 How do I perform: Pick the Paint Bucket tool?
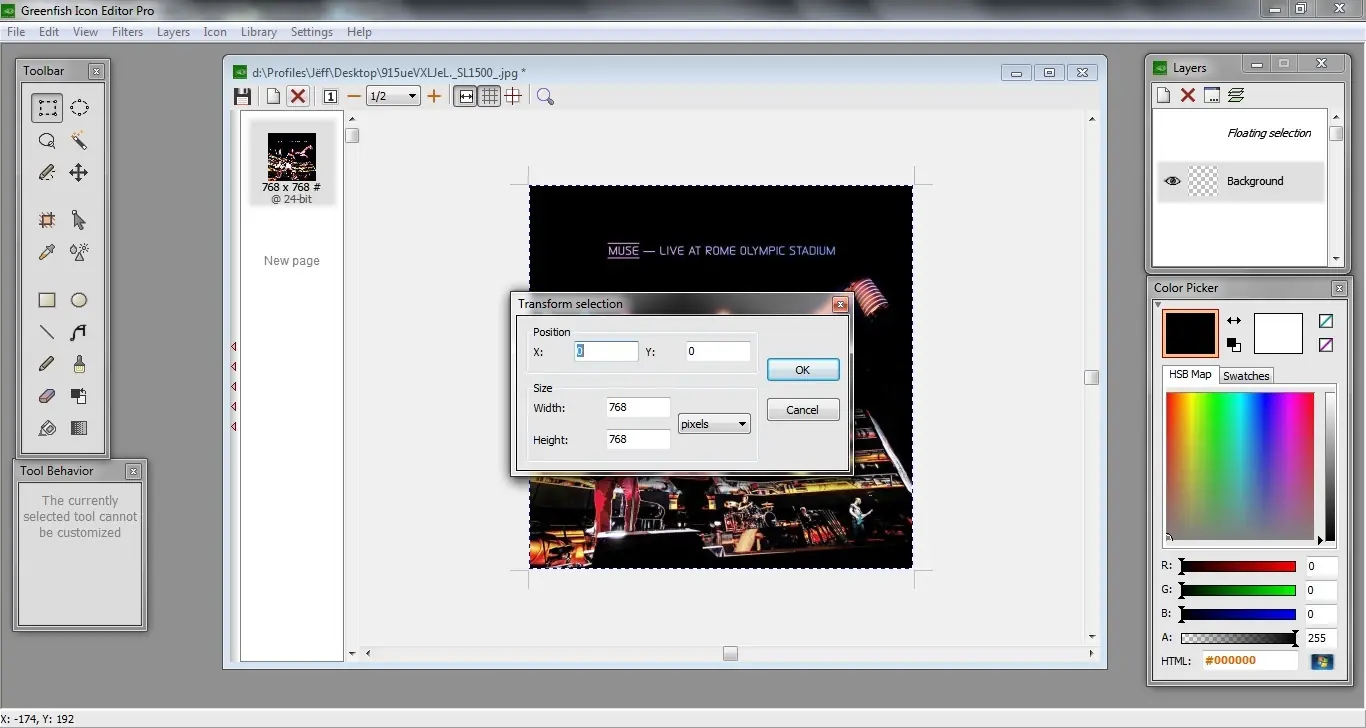pyautogui.click(x=47, y=428)
